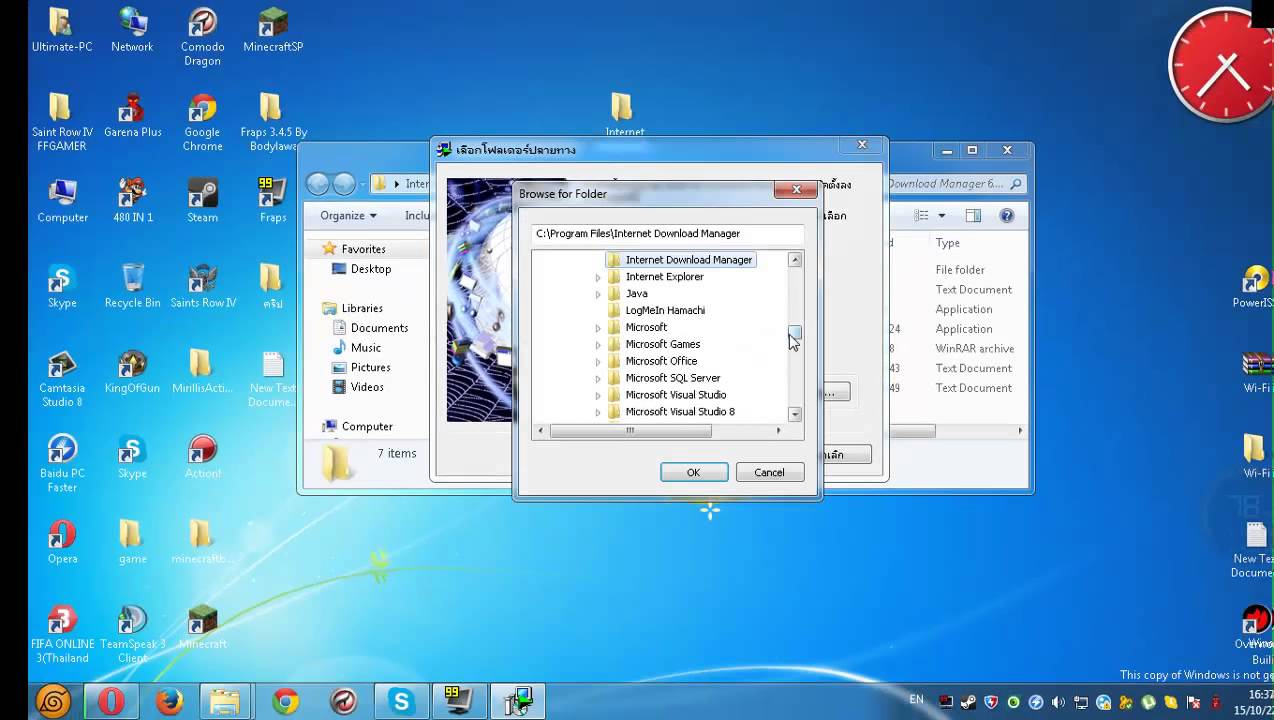Go back in the Explorer window
1274x720 pixels.
[318, 184]
